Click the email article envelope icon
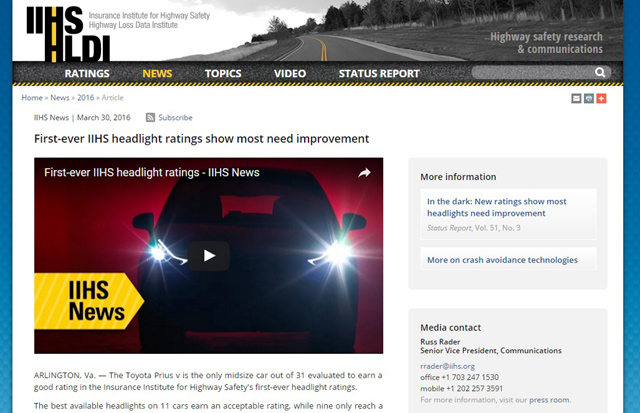The image size is (640, 413). (576, 98)
